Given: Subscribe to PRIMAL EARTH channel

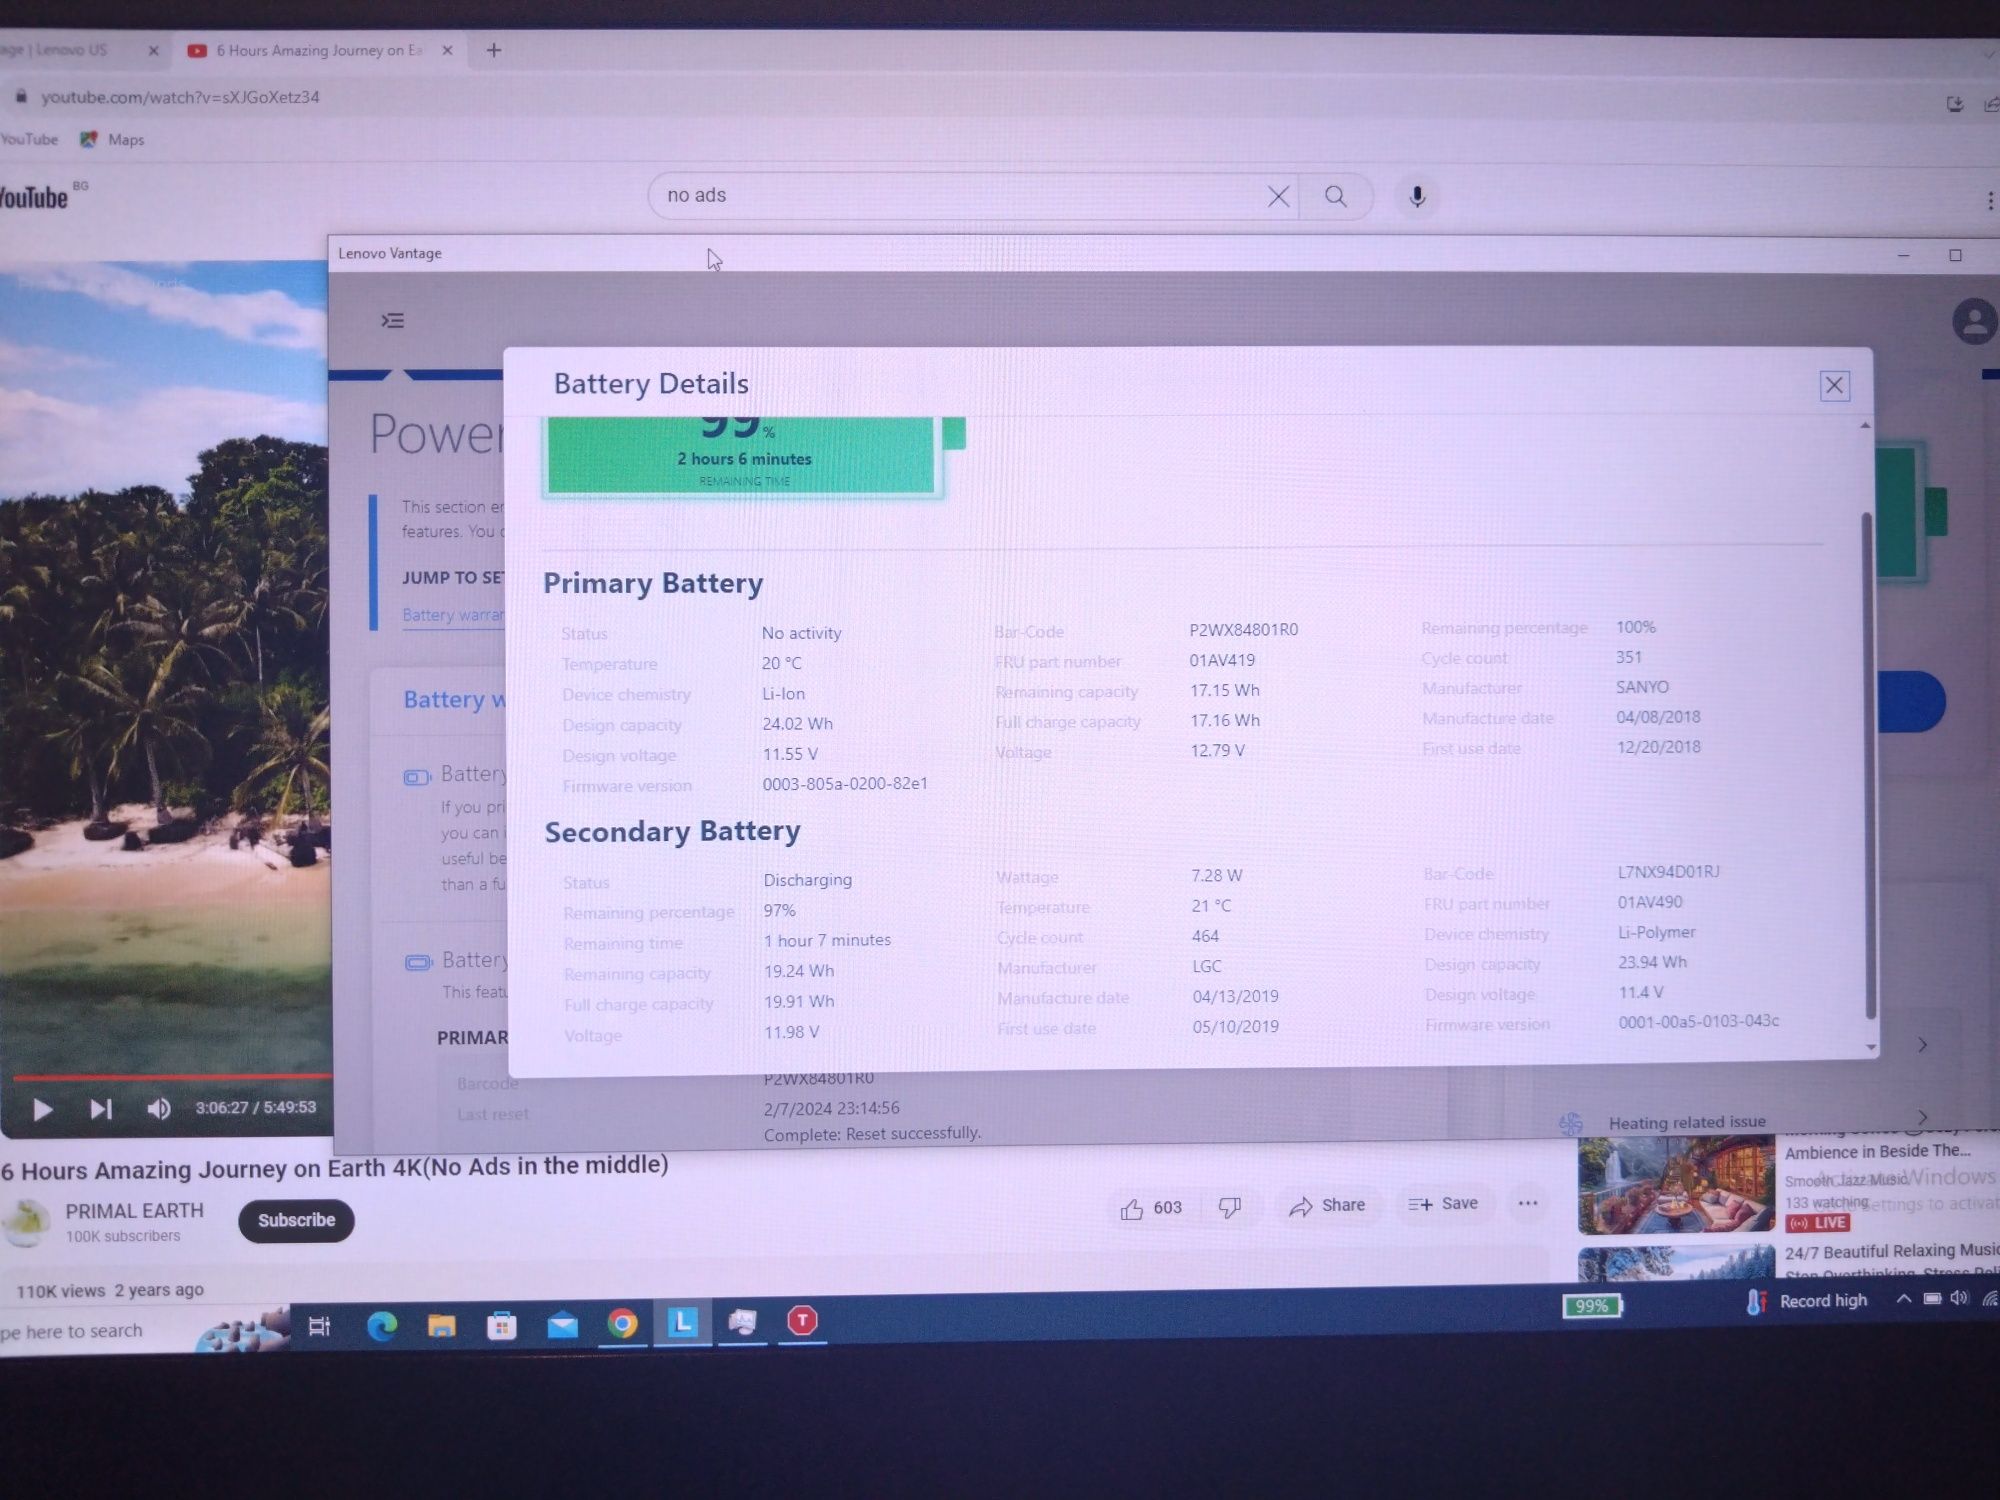Looking at the screenshot, I should (296, 1220).
